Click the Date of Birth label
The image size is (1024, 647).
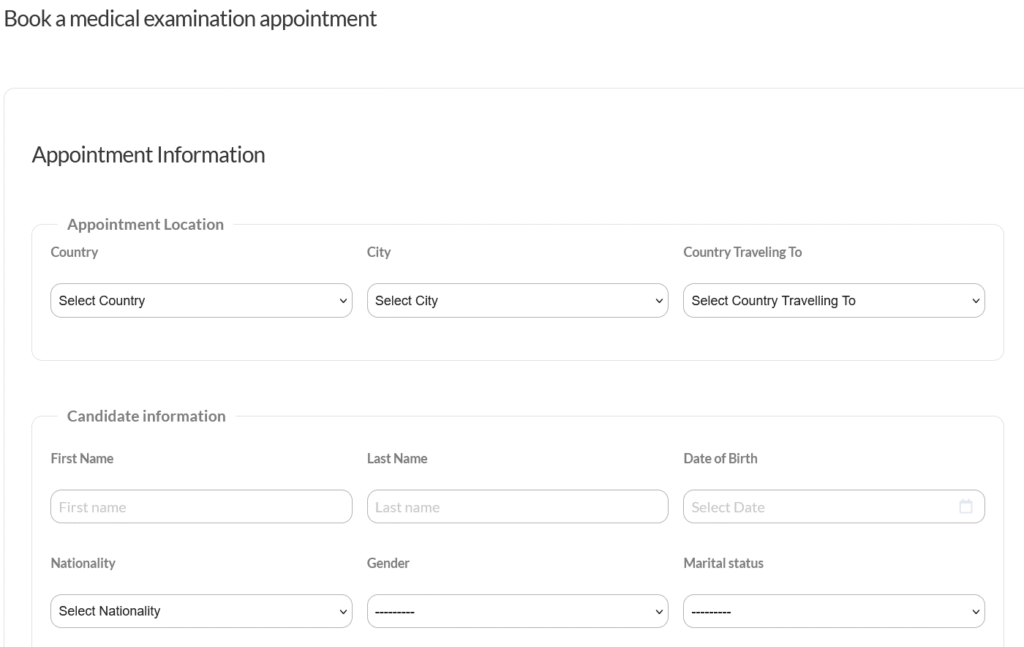(x=720, y=459)
